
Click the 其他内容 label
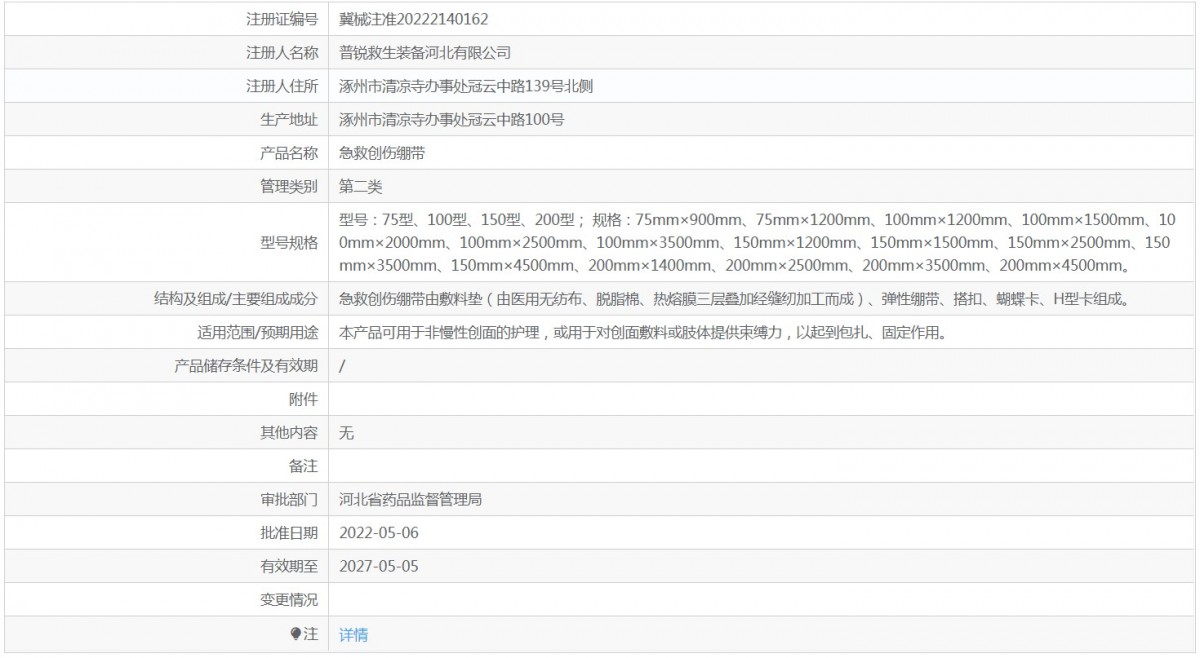[x=289, y=433]
